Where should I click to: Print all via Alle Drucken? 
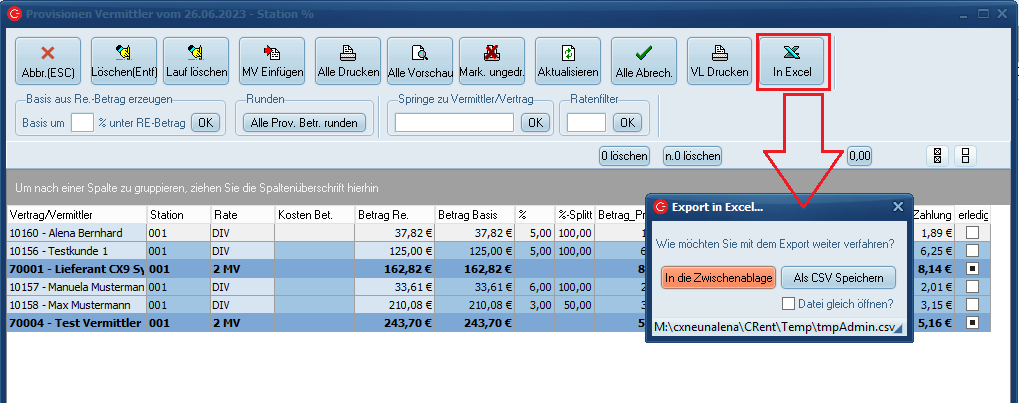(348, 62)
